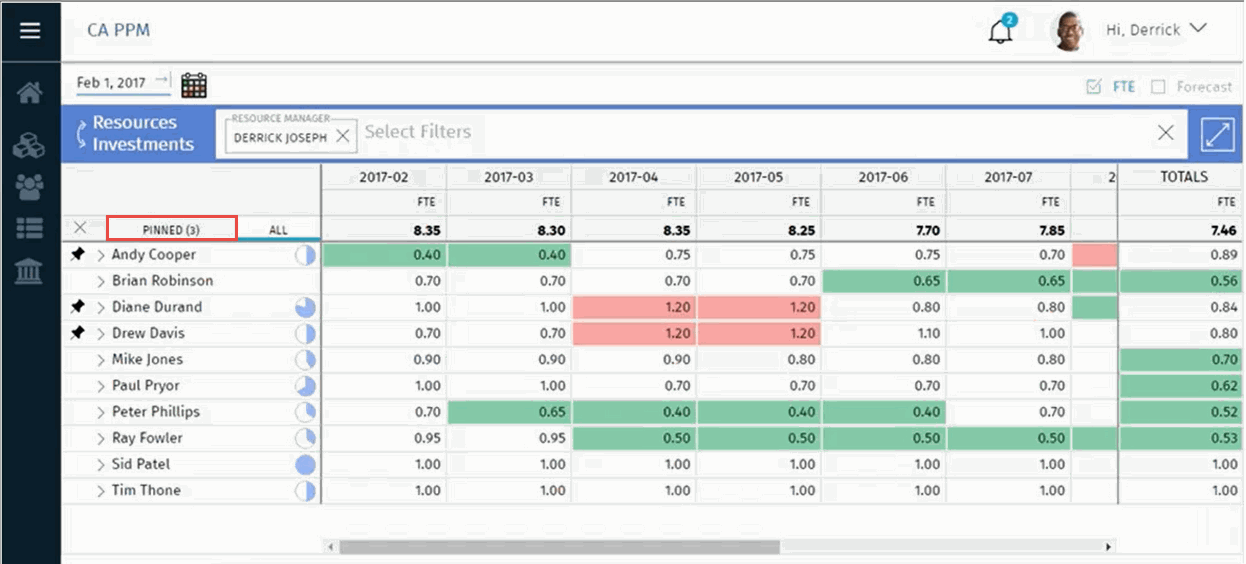Open the notifications bell
The height and width of the screenshot is (564, 1246).
click(x=1000, y=31)
